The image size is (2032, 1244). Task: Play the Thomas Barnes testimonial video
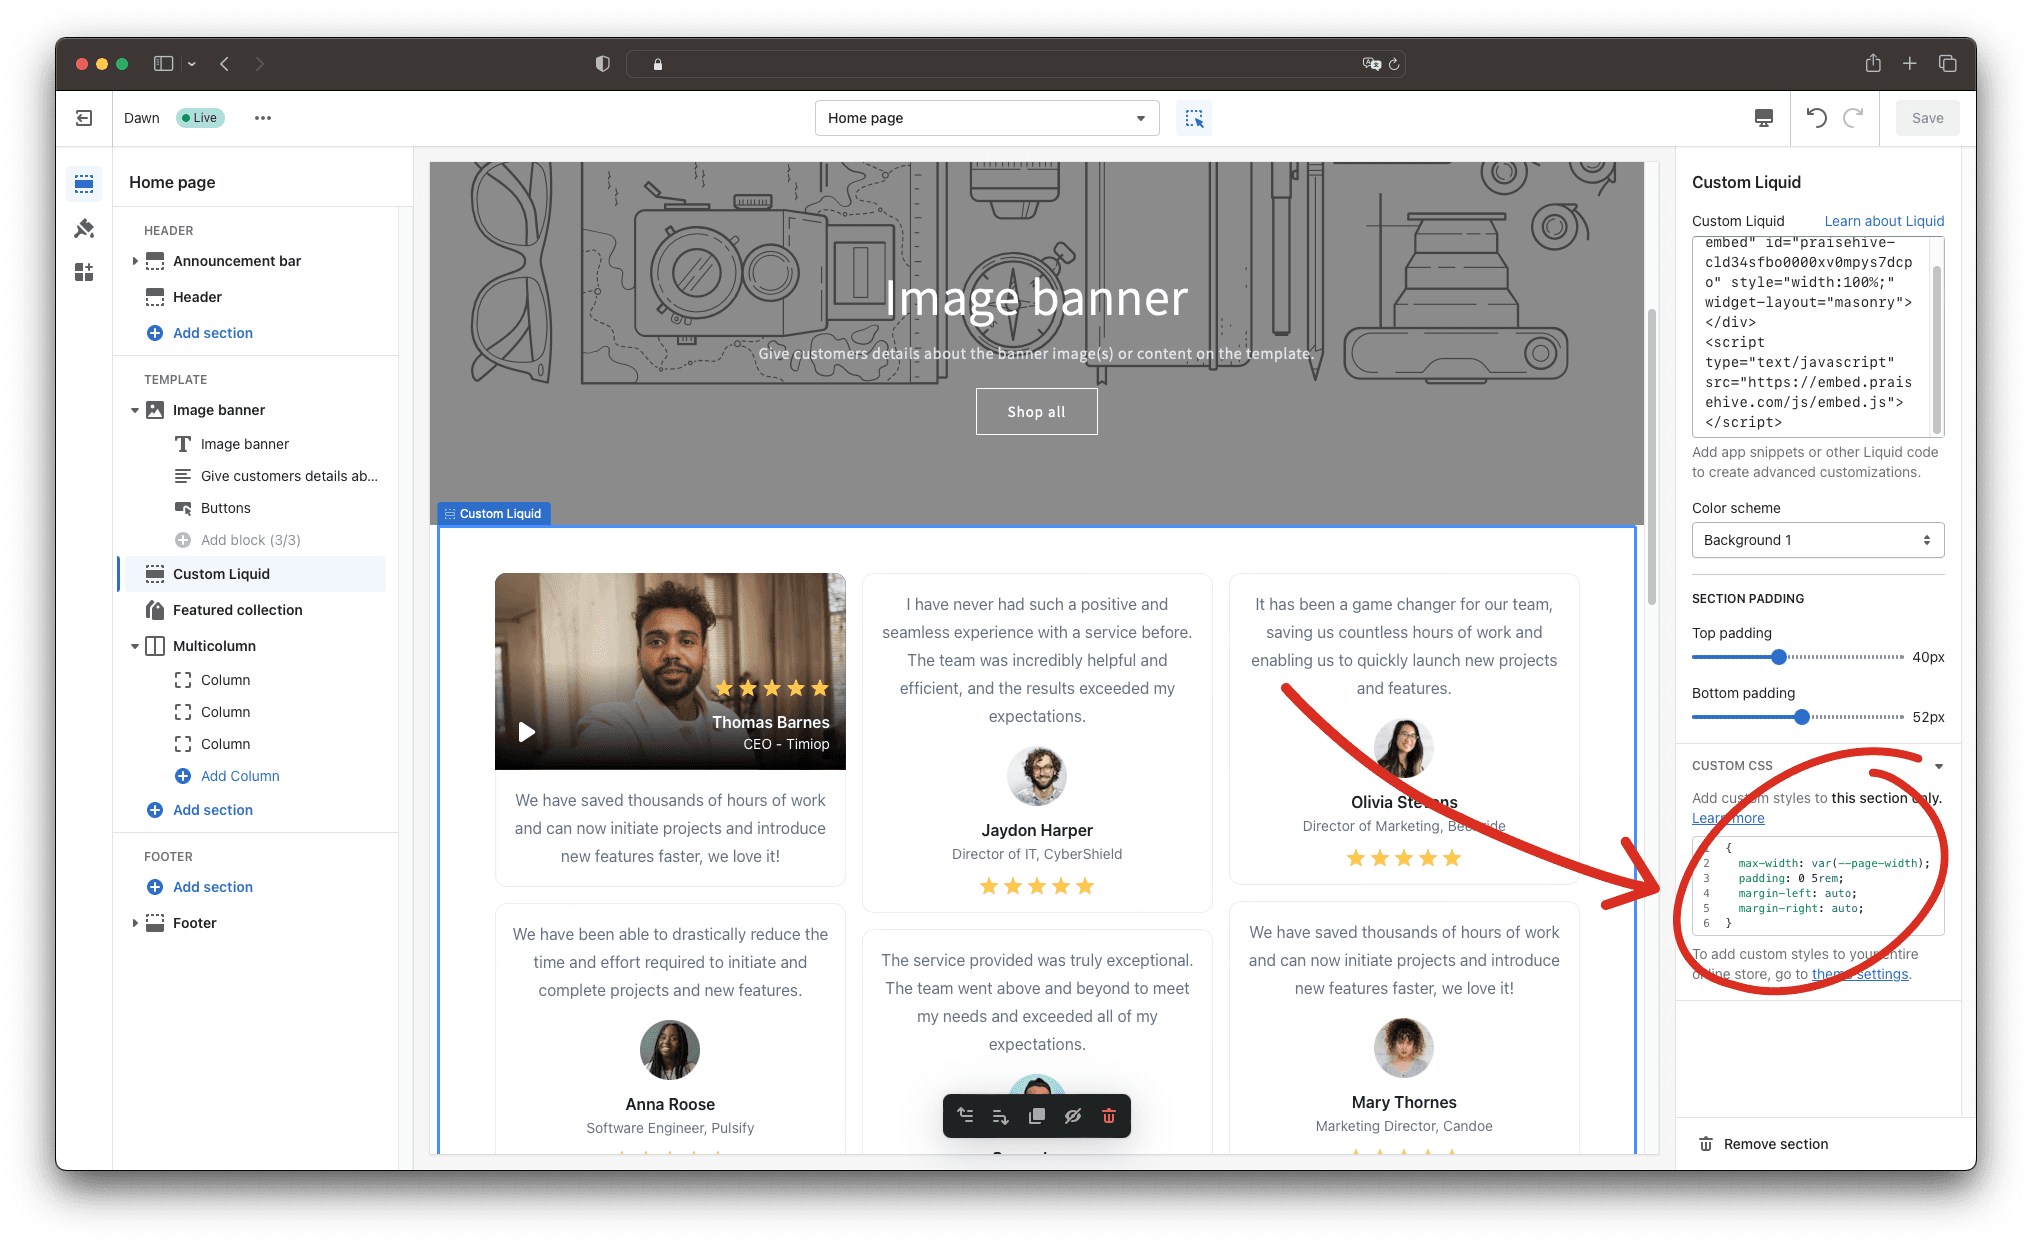coord(526,732)
